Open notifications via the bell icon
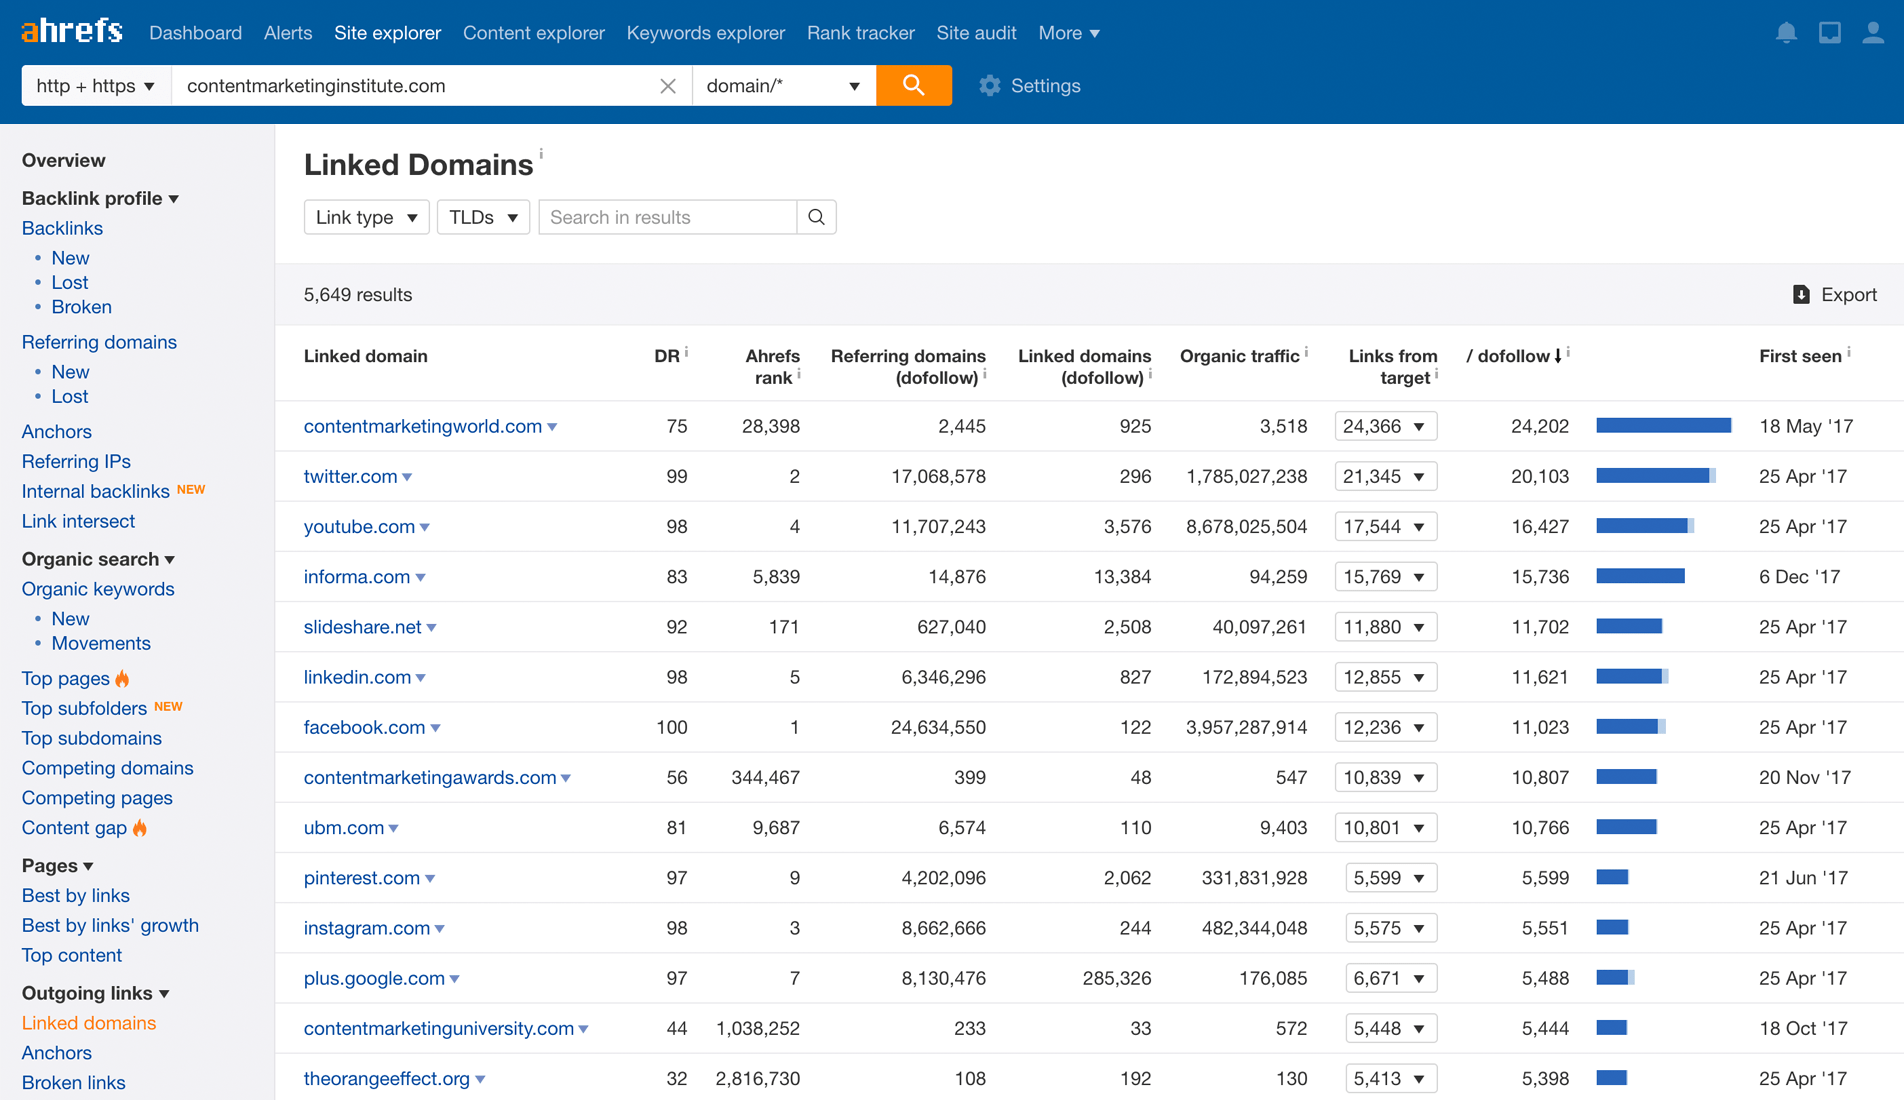This screenshot has width=1904, height=1100. [1786, 32]
